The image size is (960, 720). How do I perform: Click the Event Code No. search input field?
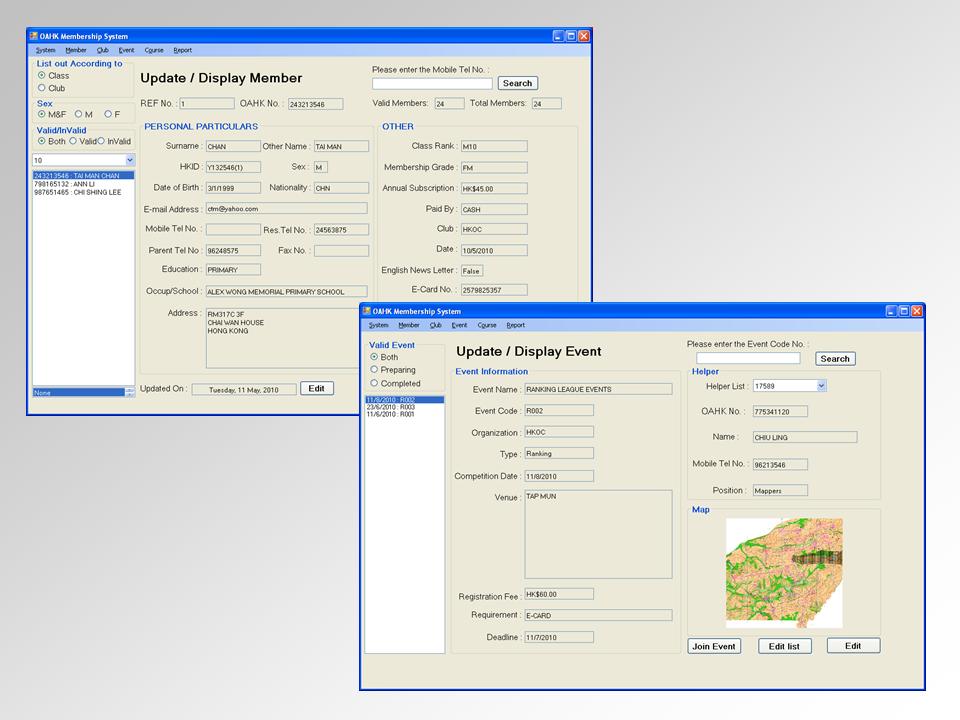(x=748, y=358)
